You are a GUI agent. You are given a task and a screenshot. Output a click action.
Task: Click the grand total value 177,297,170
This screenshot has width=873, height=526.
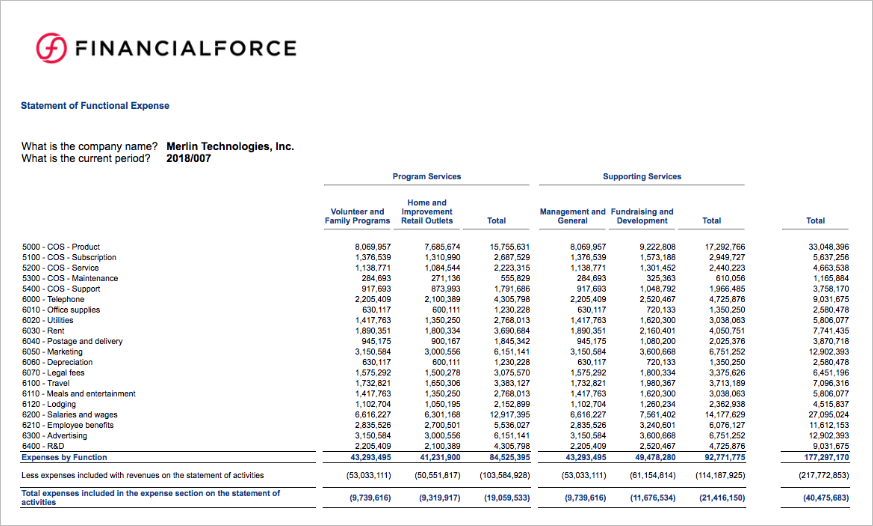click(x=826, y=456)
